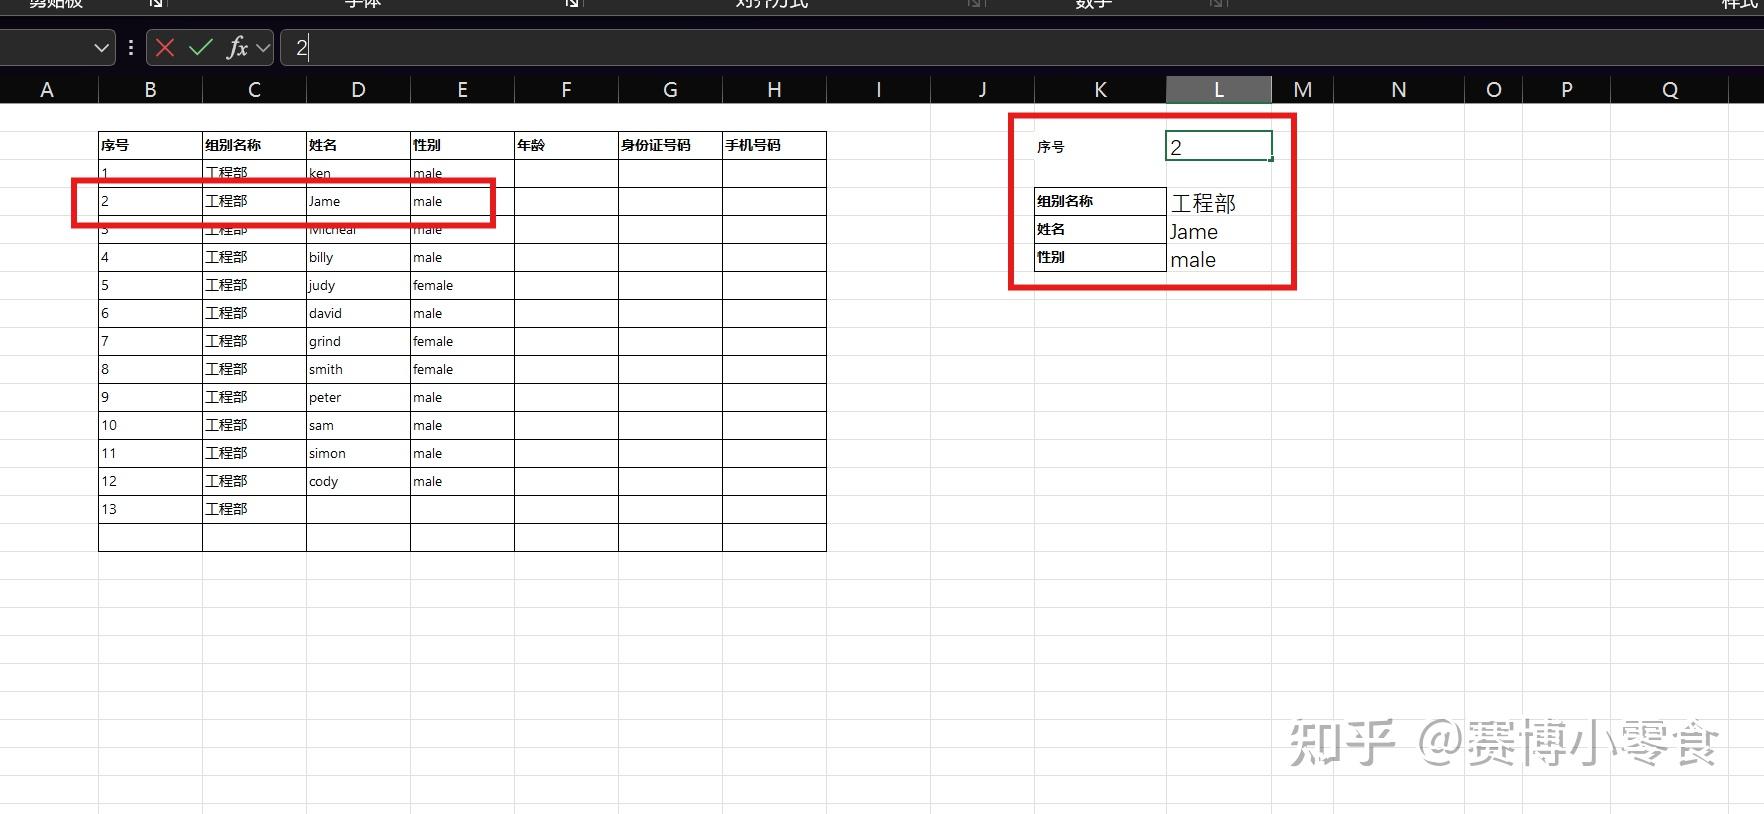Image resolution: width=1764 pixels, height=814 pixels.
Task: Select column I header
Action: (x=878, y=90)
